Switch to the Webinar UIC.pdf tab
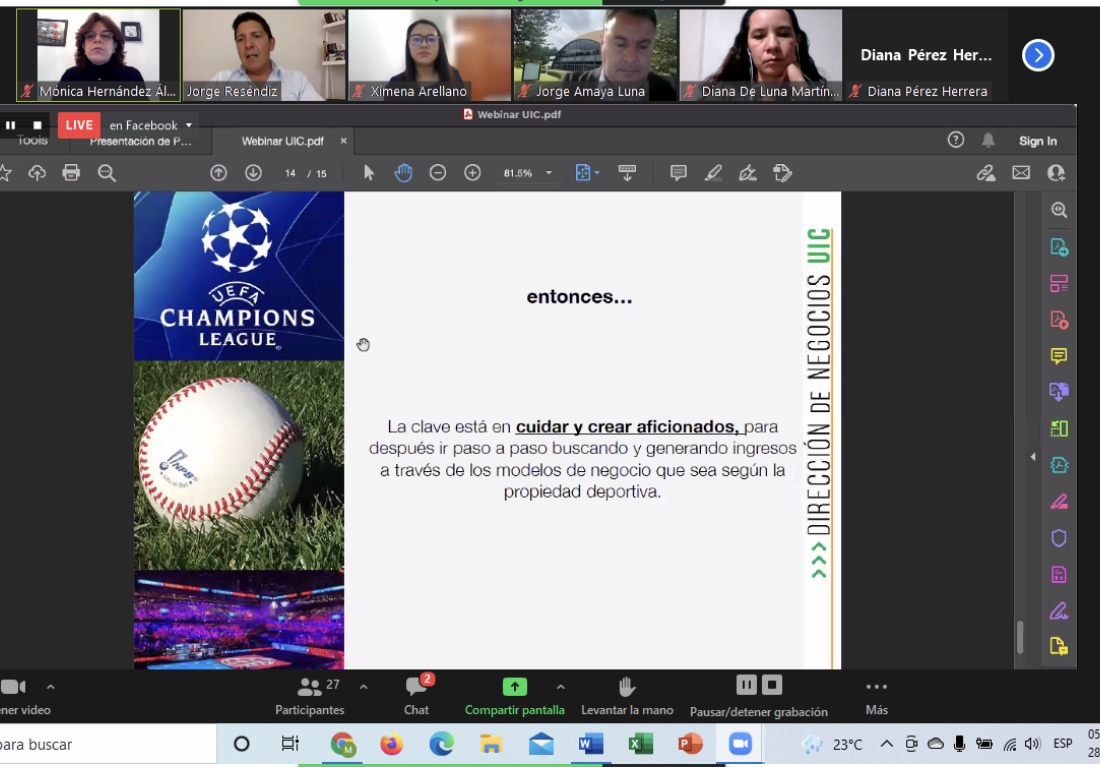 tap(283, 141)
